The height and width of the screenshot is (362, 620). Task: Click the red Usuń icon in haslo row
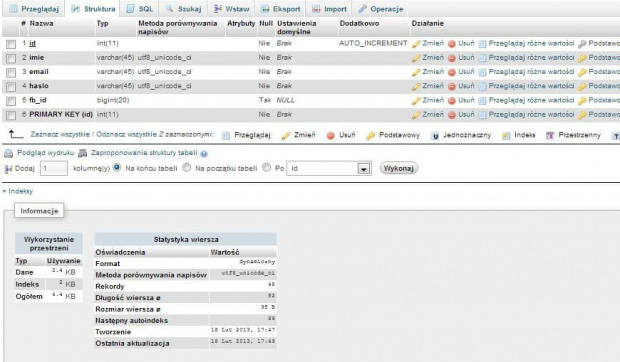tap(452, 87)
